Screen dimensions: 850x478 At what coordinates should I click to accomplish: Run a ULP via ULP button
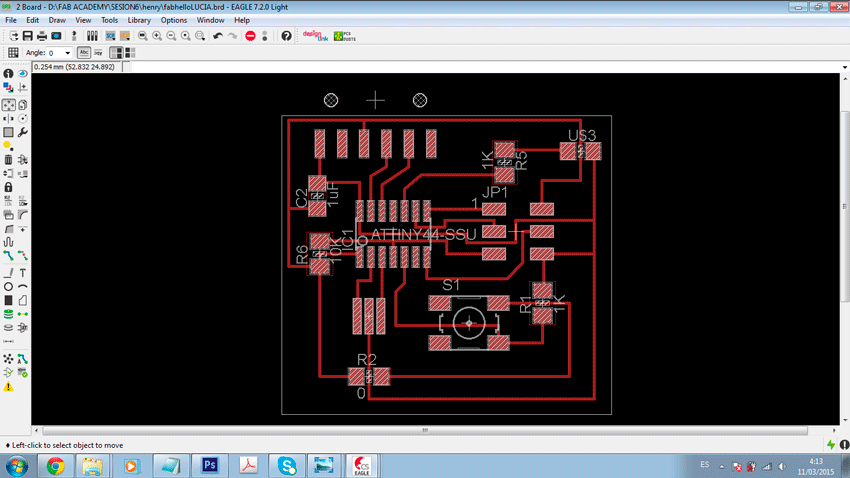125,36
